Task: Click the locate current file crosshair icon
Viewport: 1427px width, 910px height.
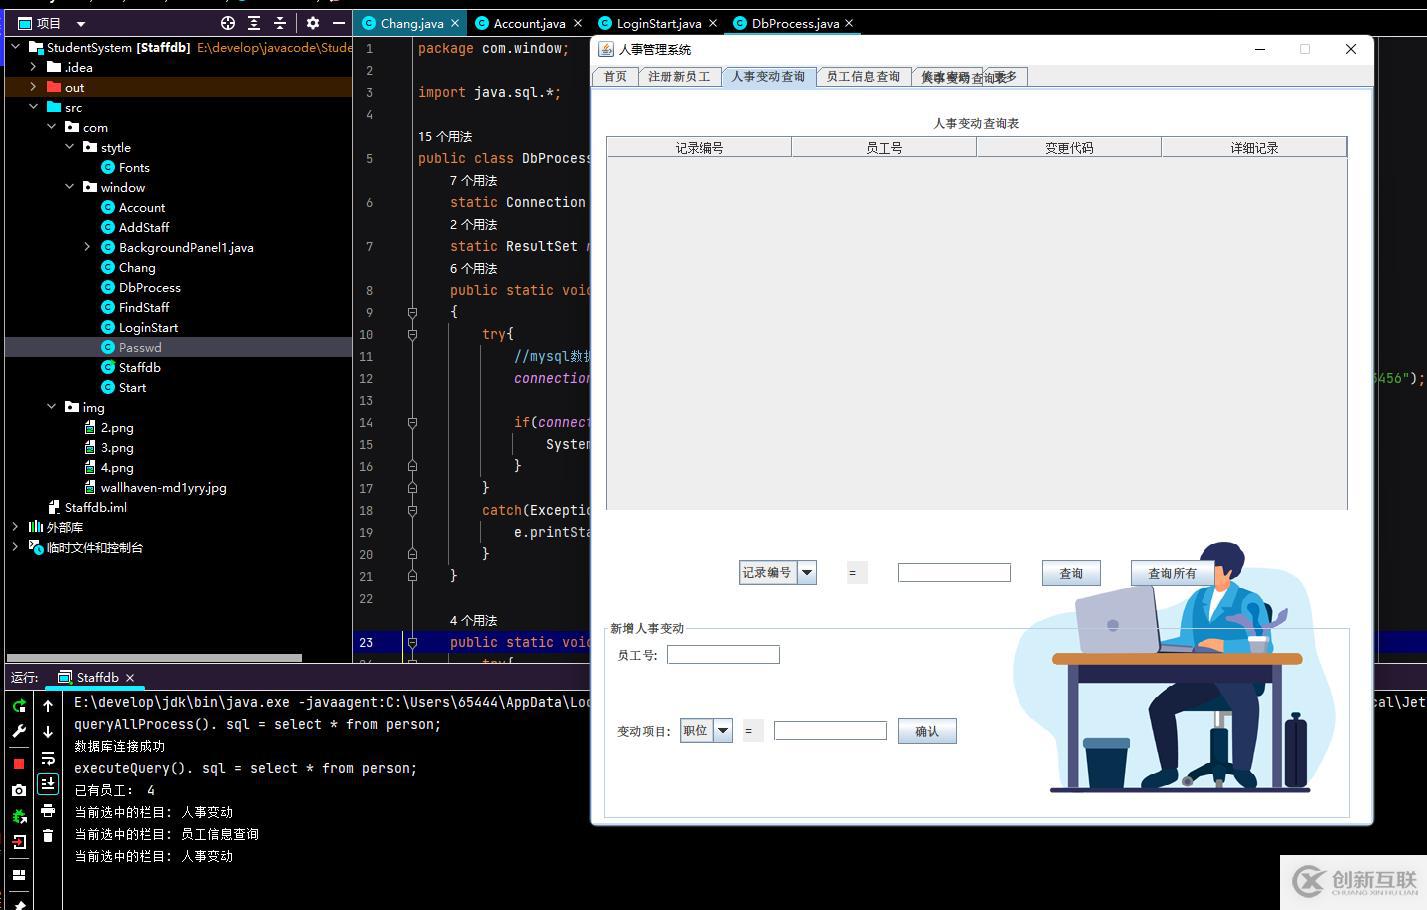Action: pos(228,23)
